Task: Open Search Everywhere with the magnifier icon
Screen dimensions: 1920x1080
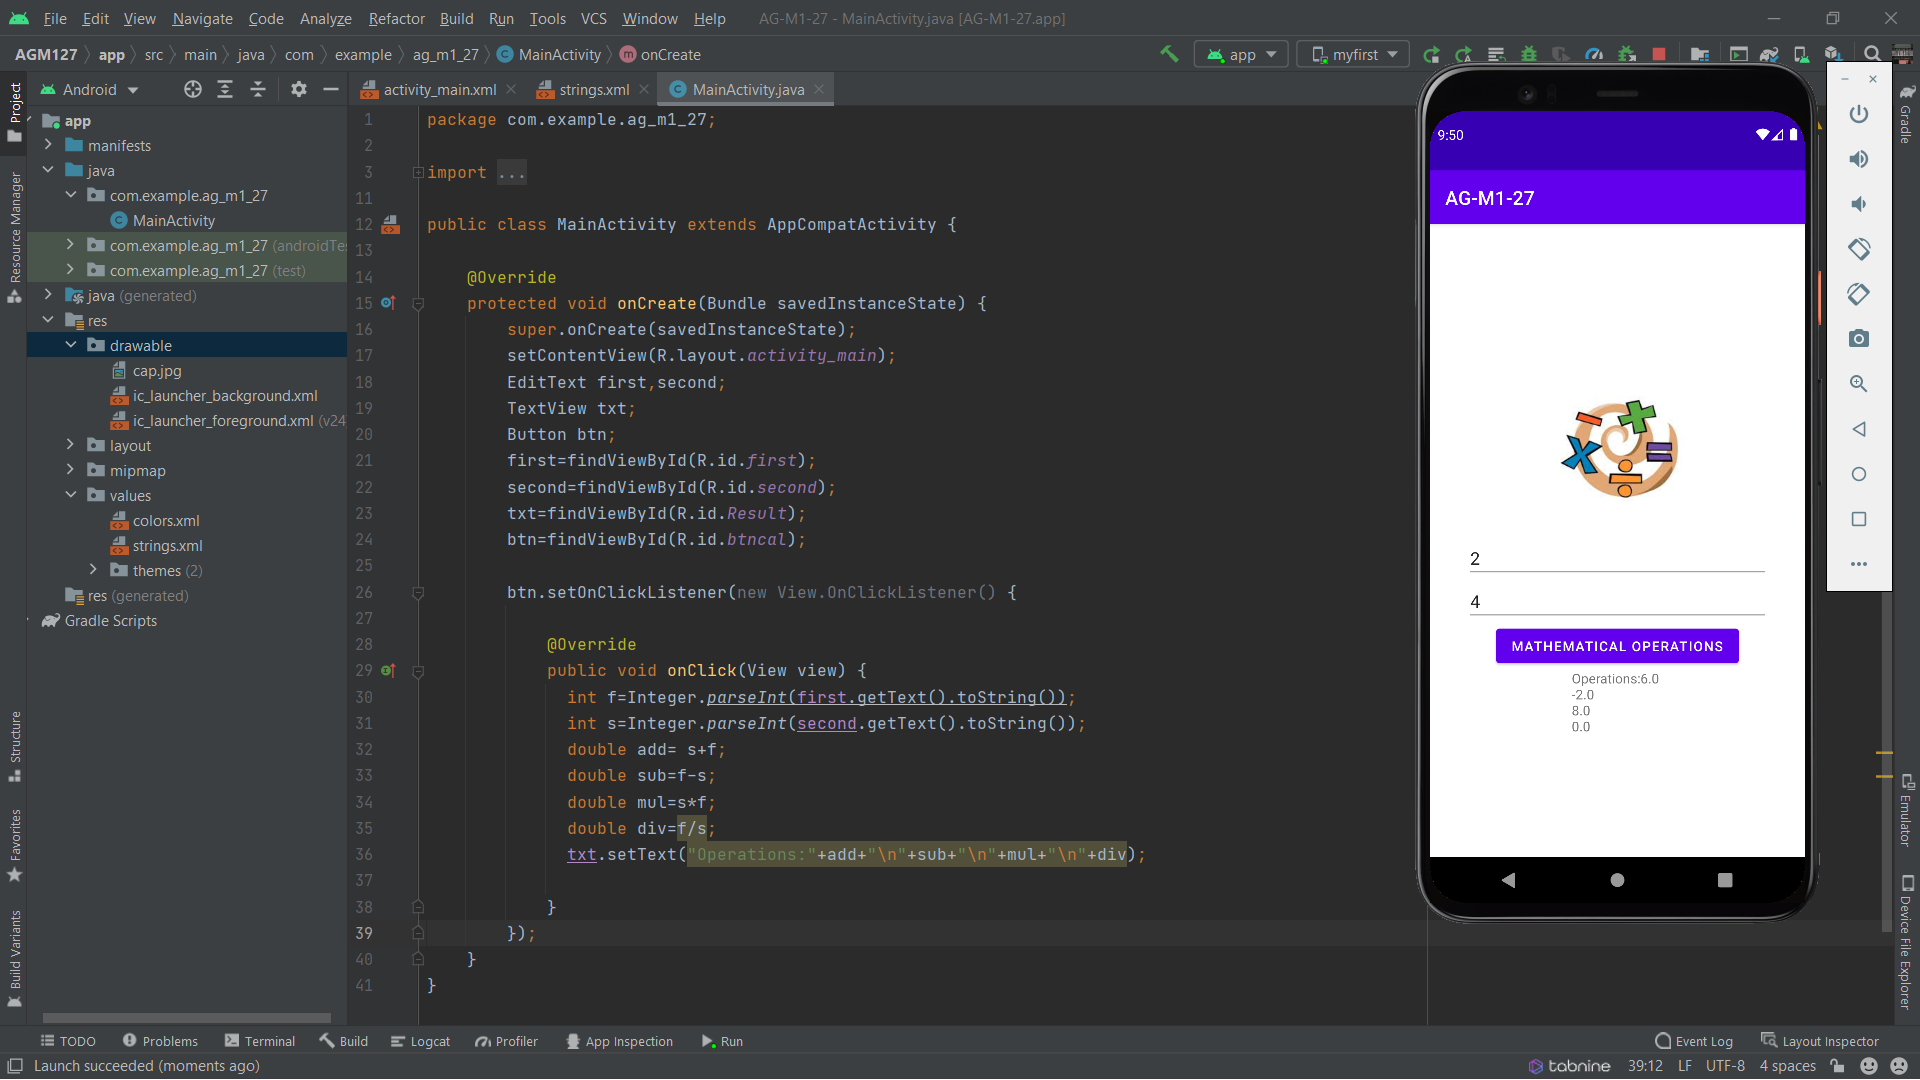Action: coord(1871,54)
